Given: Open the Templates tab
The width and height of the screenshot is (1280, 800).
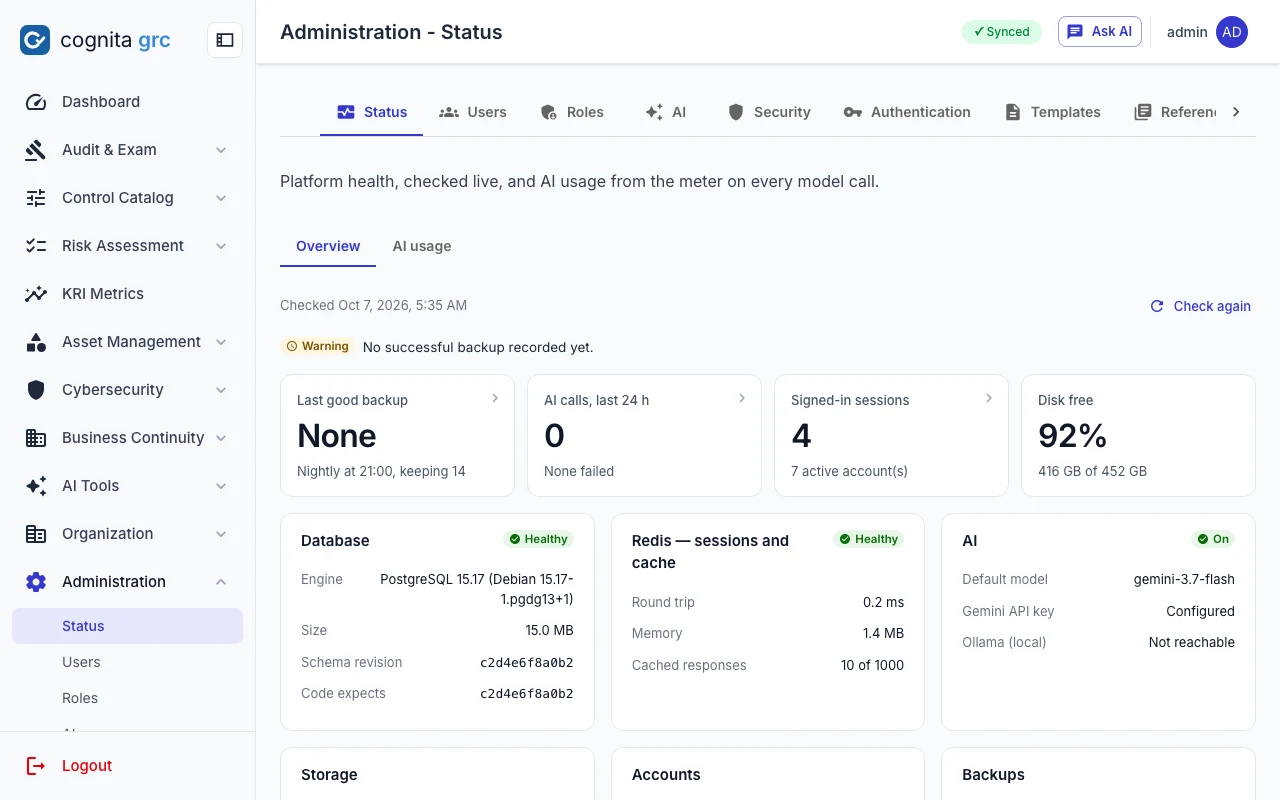Looking at the screenshot, I should [x=1052, y=112].
